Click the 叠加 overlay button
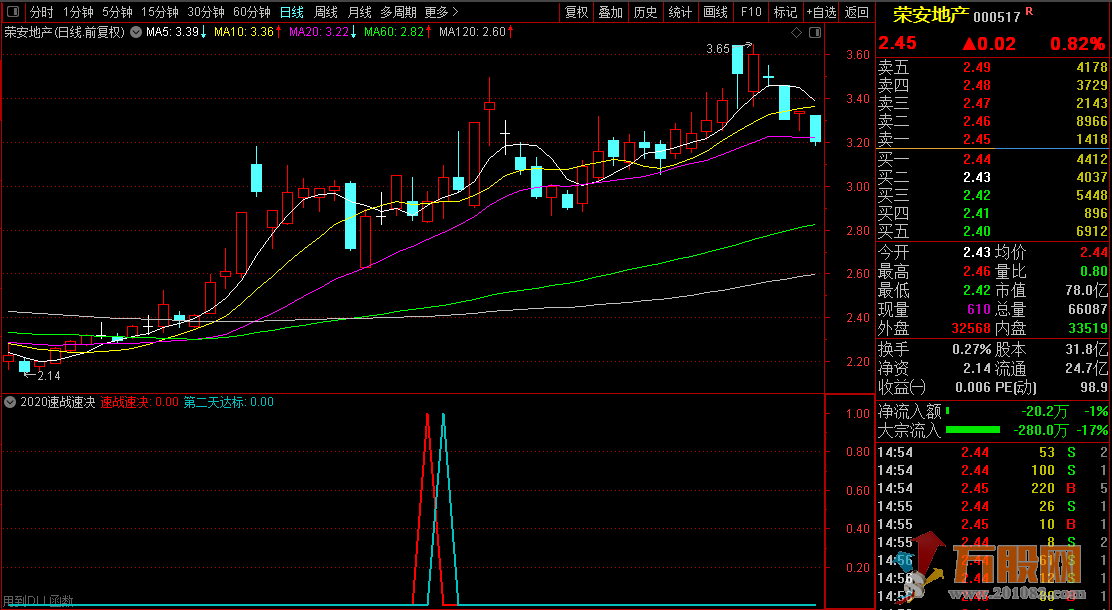This screenshot has height=610, width=1112. [611, 12]
